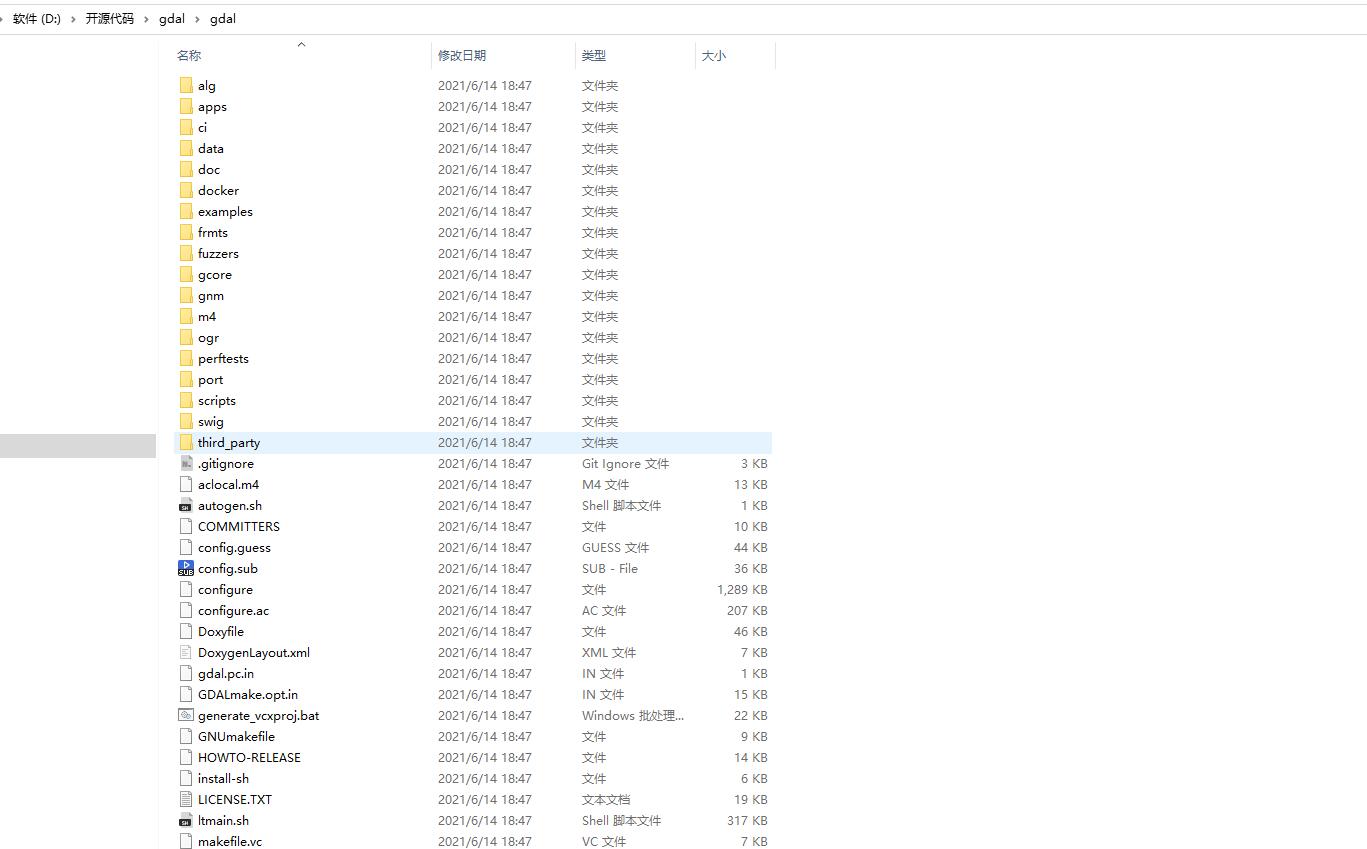Select file name GNUmakefile

click(236, 736)
